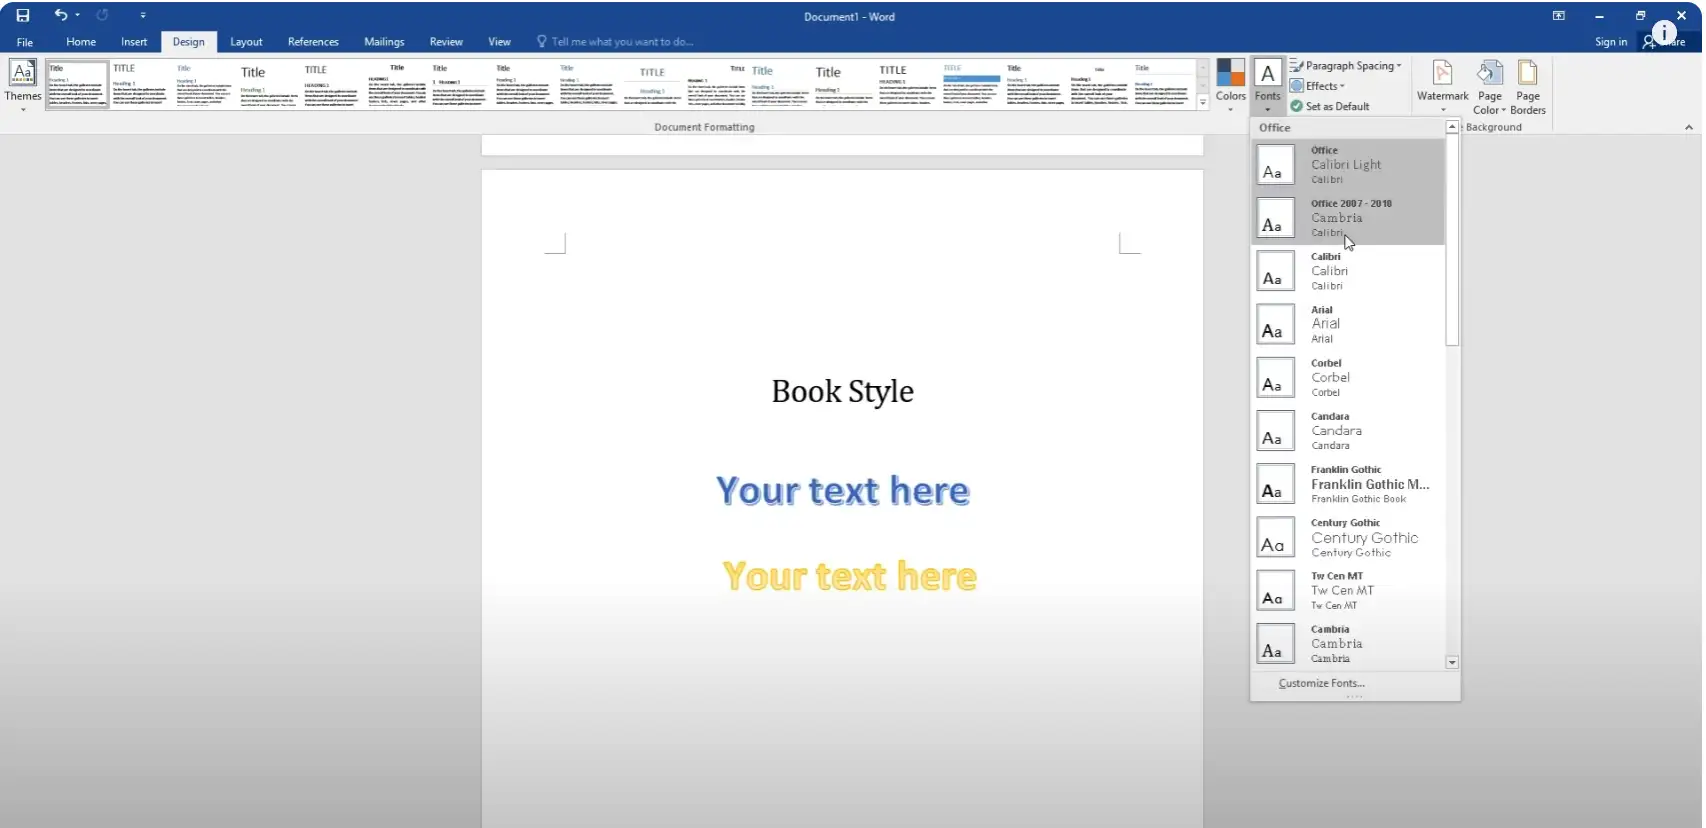Image resolution: width=1706 pixels, height=828 pixels.
Task: Click the Tell me search box
Action: (620, 42)
